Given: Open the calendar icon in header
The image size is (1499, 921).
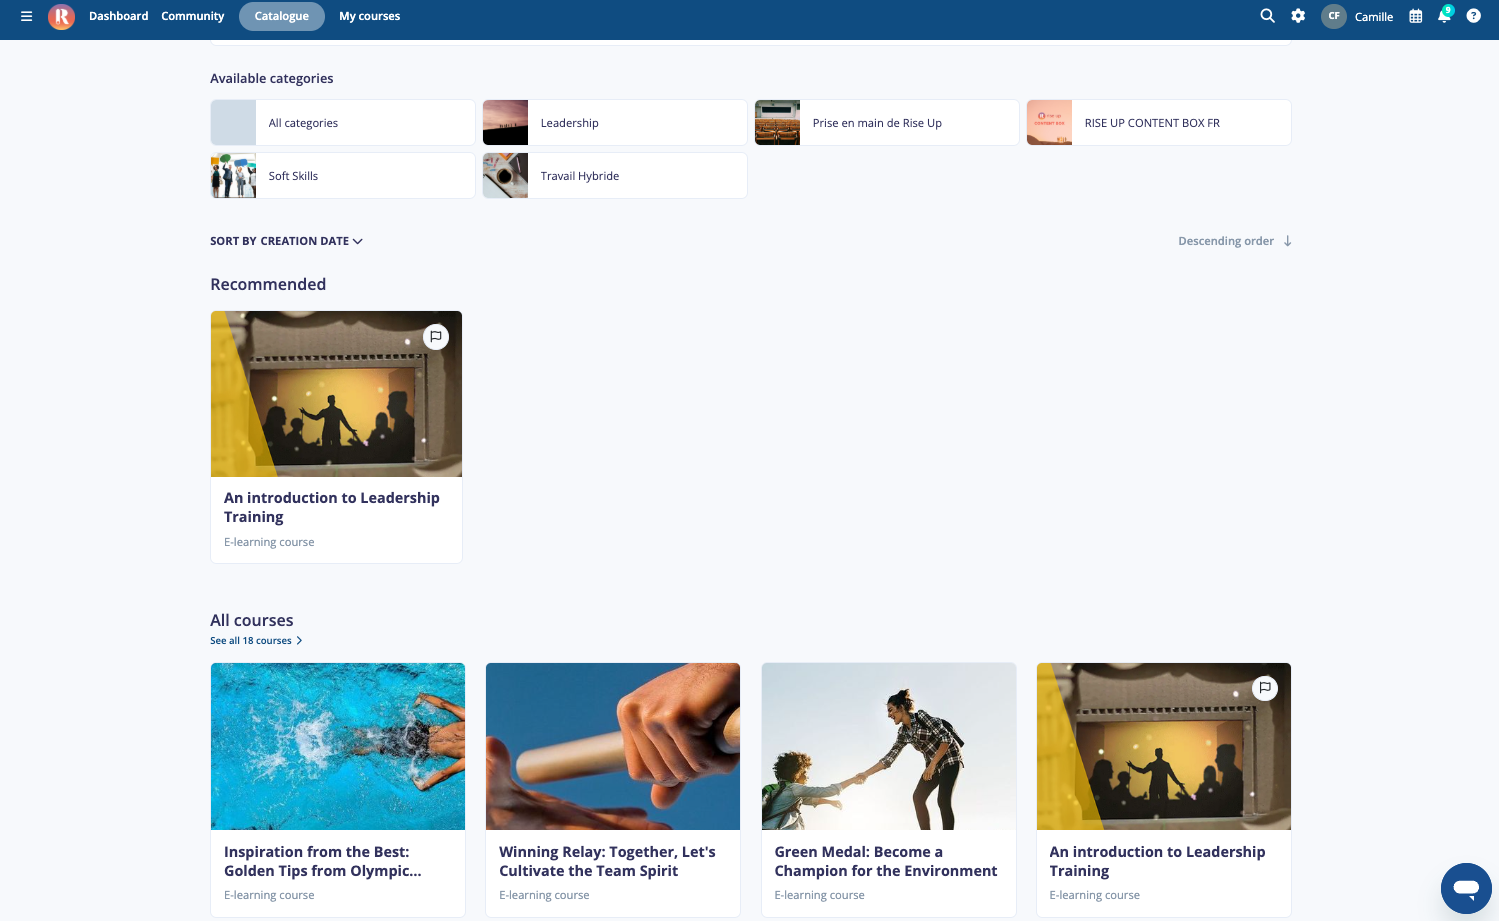Looking at the screenshot, I should coord(1415,16).
